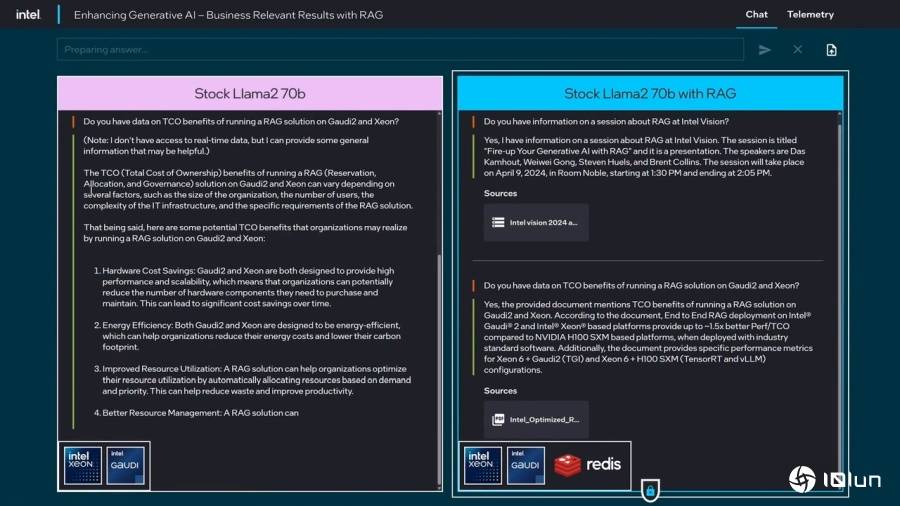Click the Improved Resource Utilization list item
The width and height of the screenshot is (900, 506).
point(253,380)
